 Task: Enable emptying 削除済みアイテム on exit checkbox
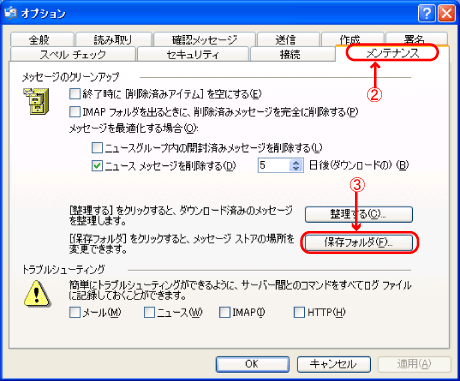pyautogui.click(x=75, y=94)
